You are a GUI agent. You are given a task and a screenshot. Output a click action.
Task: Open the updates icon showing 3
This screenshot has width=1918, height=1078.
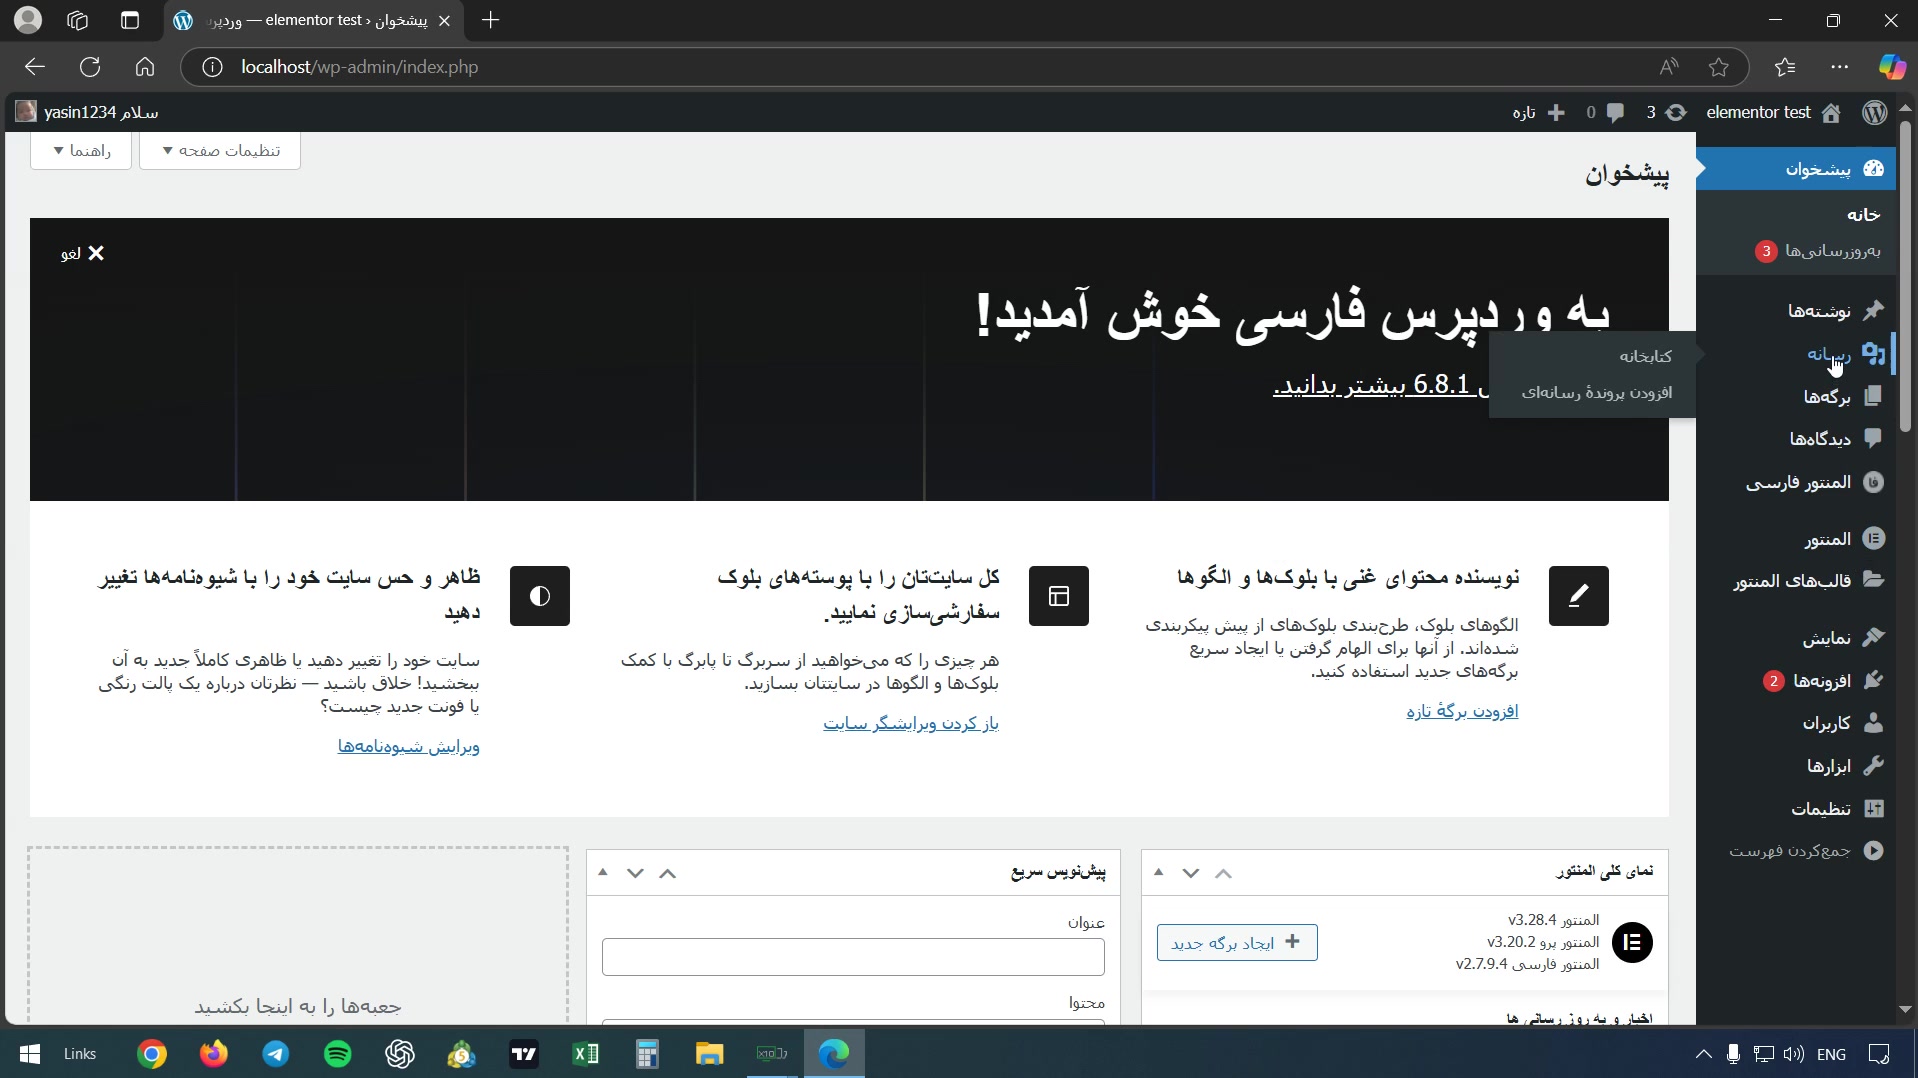(1676, 113)
